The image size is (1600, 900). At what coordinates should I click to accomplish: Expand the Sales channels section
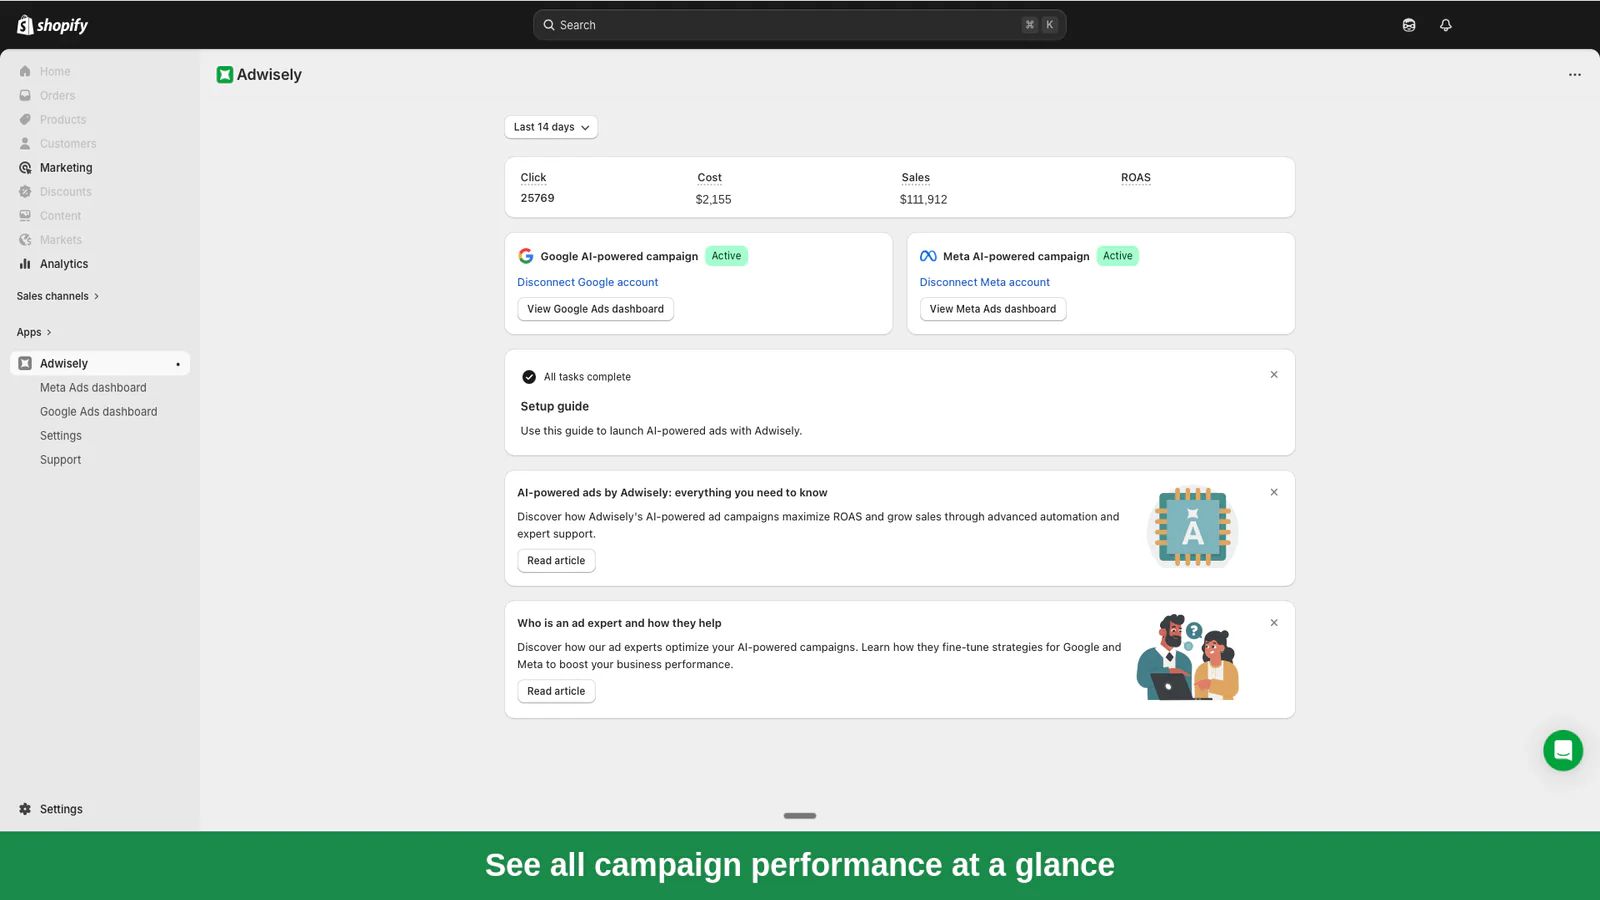click(58, 296)
